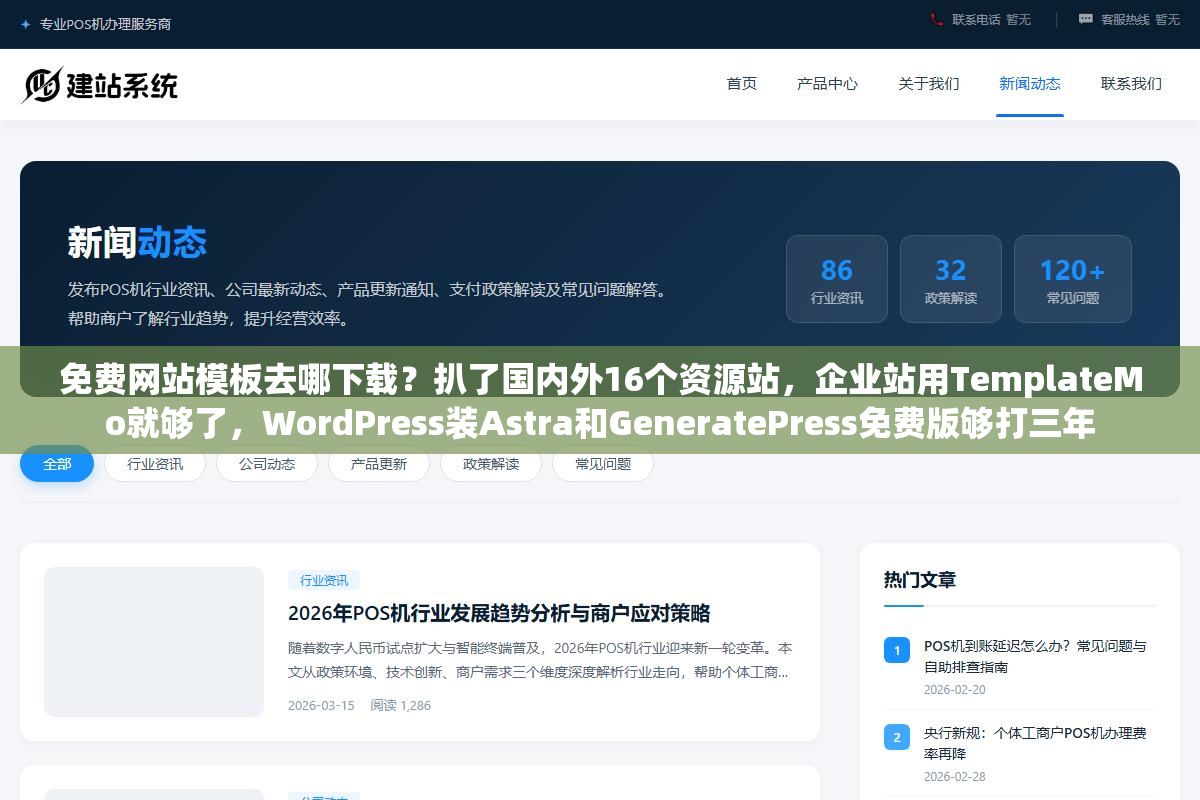Filter news by 产品更新
Image resolution: width=1200 pixels, height=800 pixels.
click(x=379, y=464)
